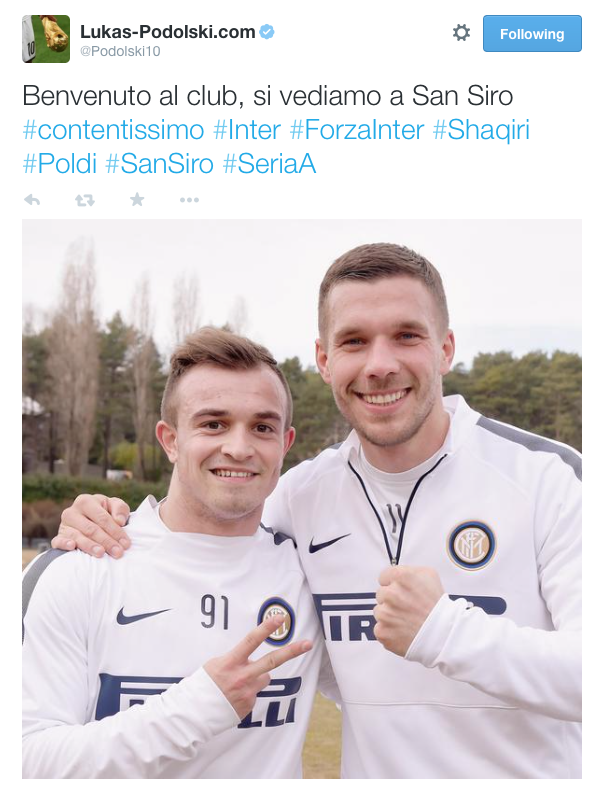This screenshot has height=794, width=611.
Task: Retweet this tweet with the retweet icon
Action: click(x=85, y=200)
